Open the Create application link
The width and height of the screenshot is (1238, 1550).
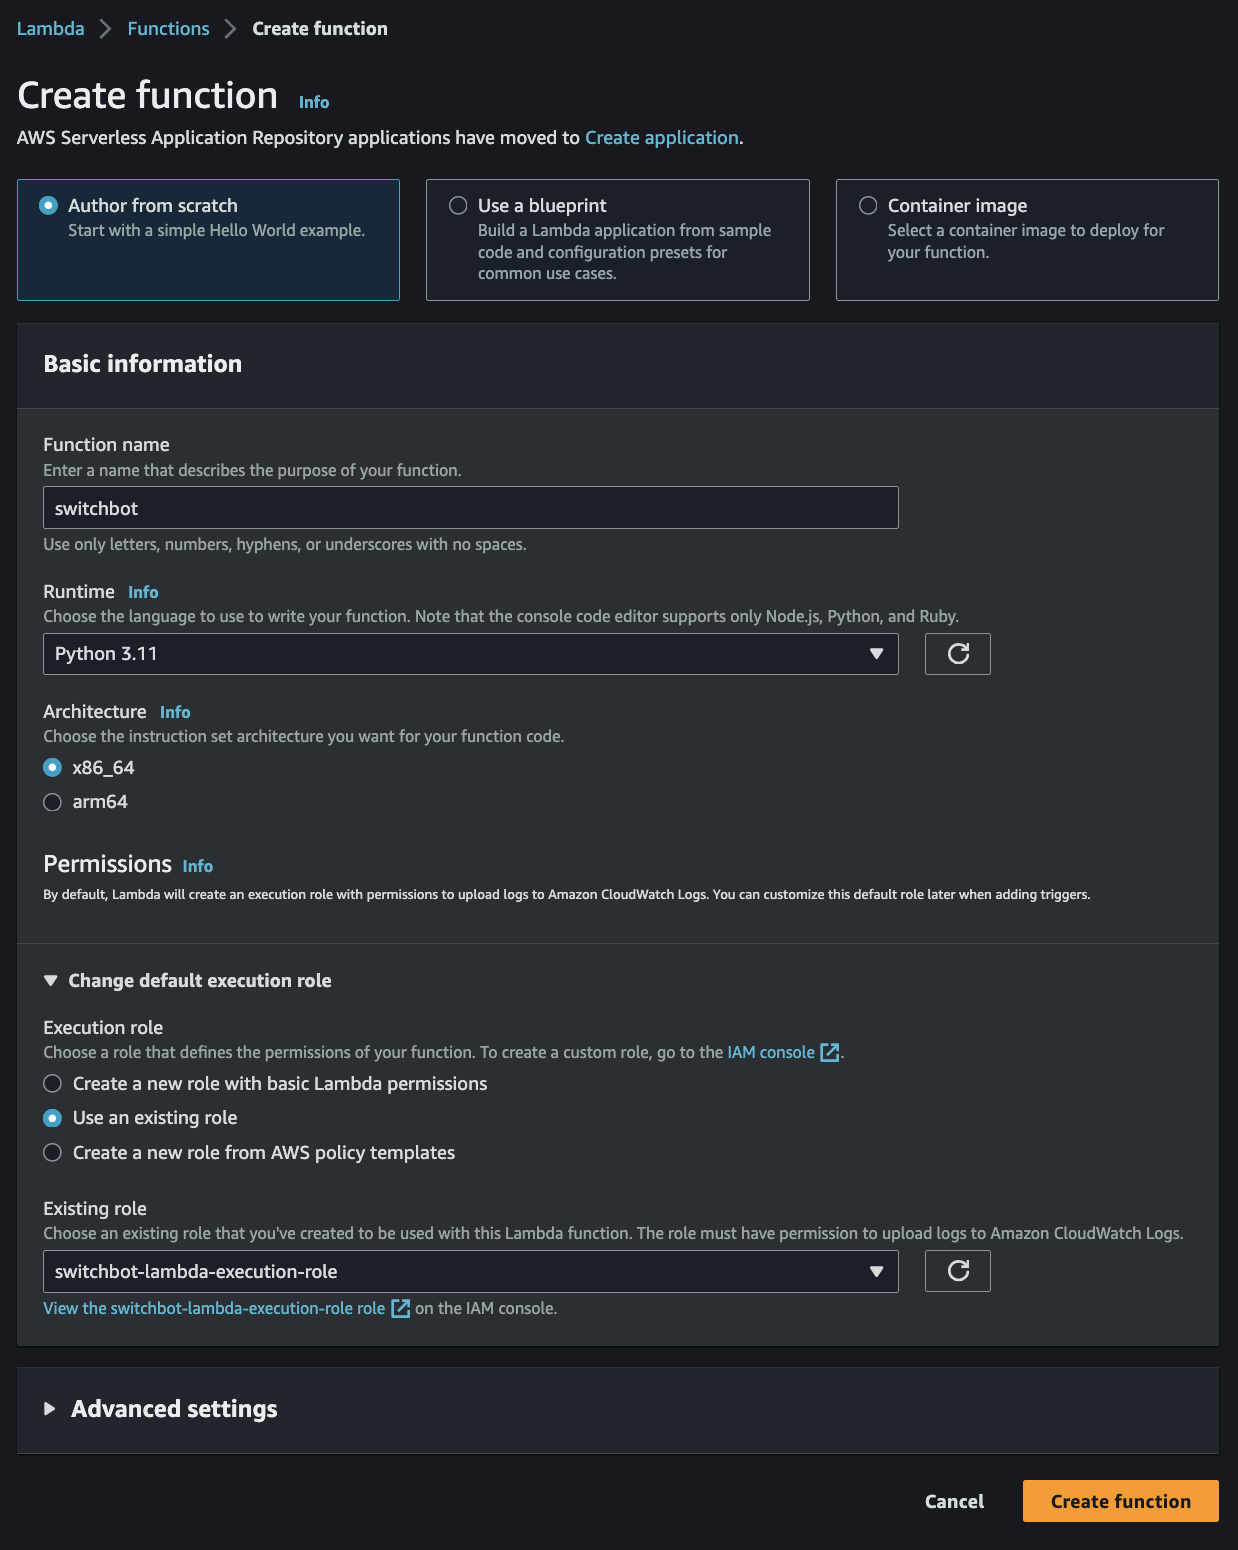661,137
